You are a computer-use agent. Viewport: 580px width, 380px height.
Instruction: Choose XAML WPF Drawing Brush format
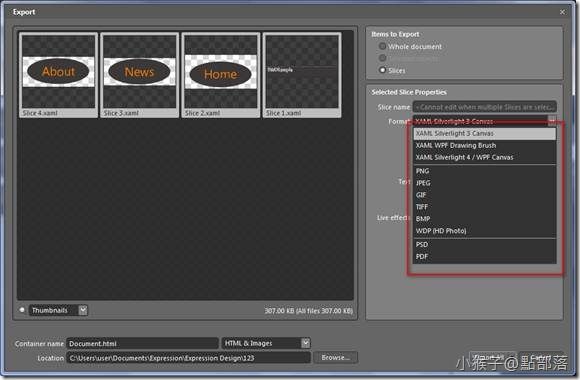485,145
